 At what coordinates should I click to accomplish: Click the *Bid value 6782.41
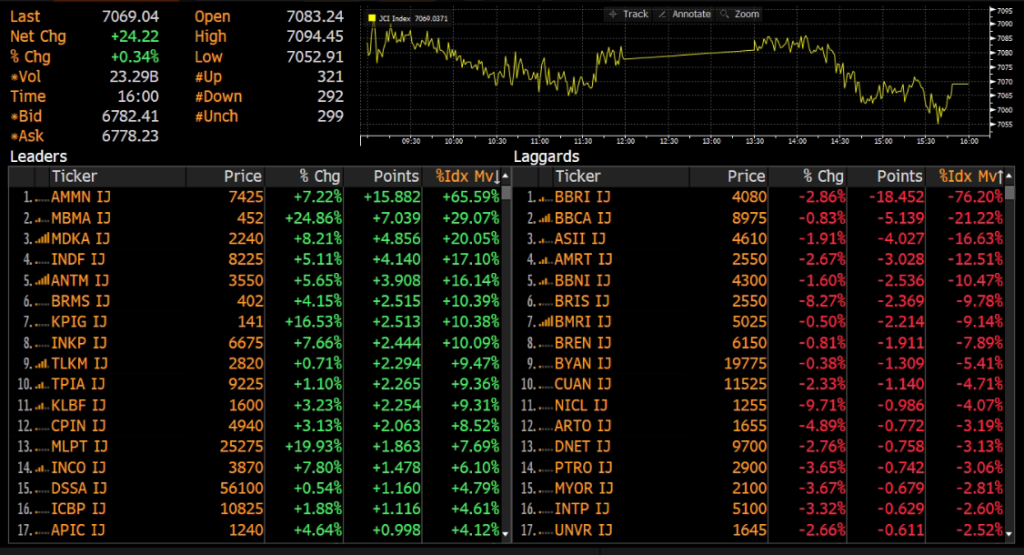click(130, 116)
